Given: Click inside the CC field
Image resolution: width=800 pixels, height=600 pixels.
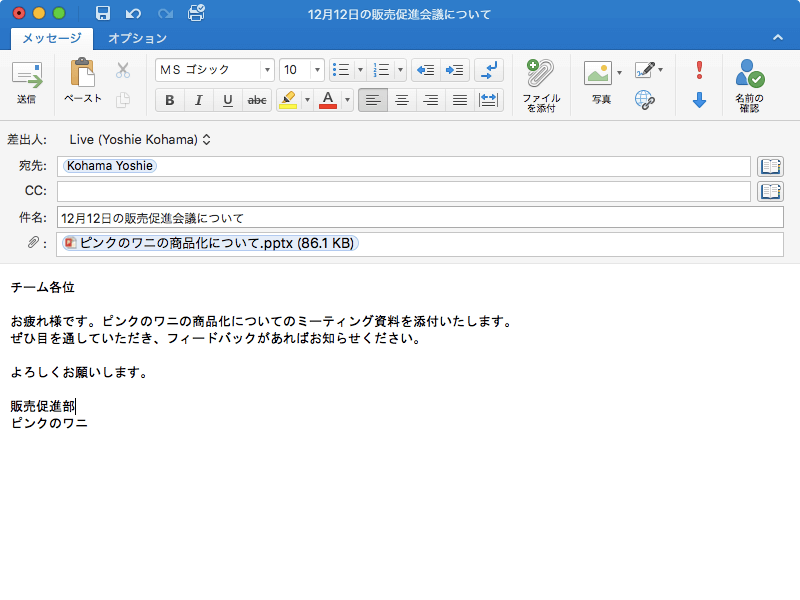Looking at the screenshot, I should 404,191.
